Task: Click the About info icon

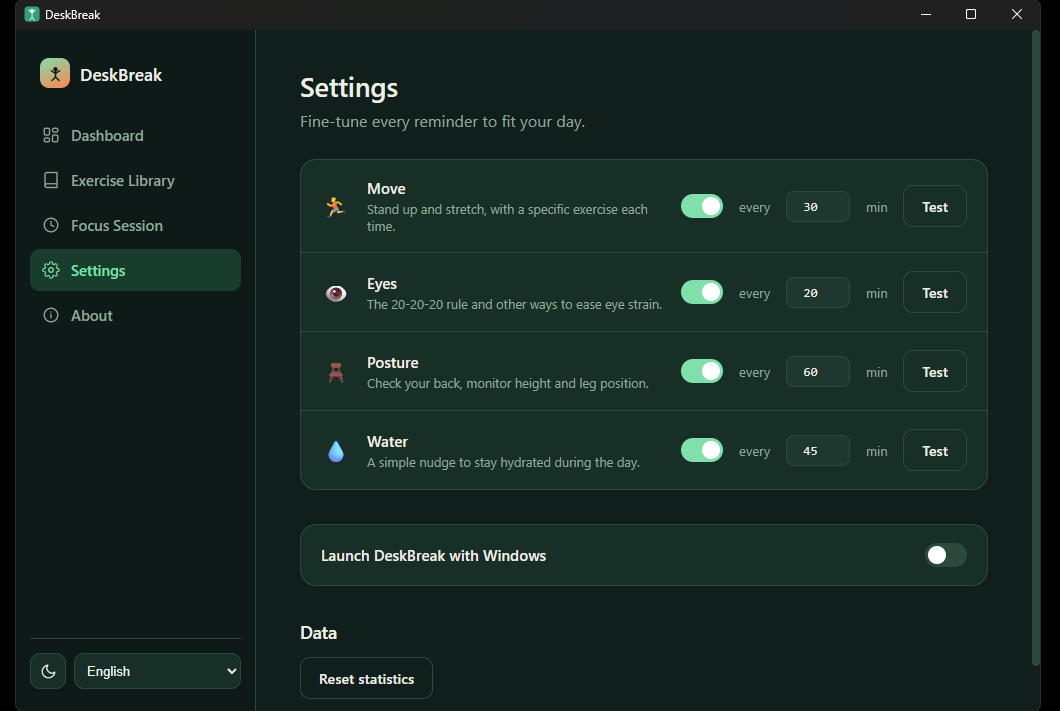Action: [x=51, y=315]
